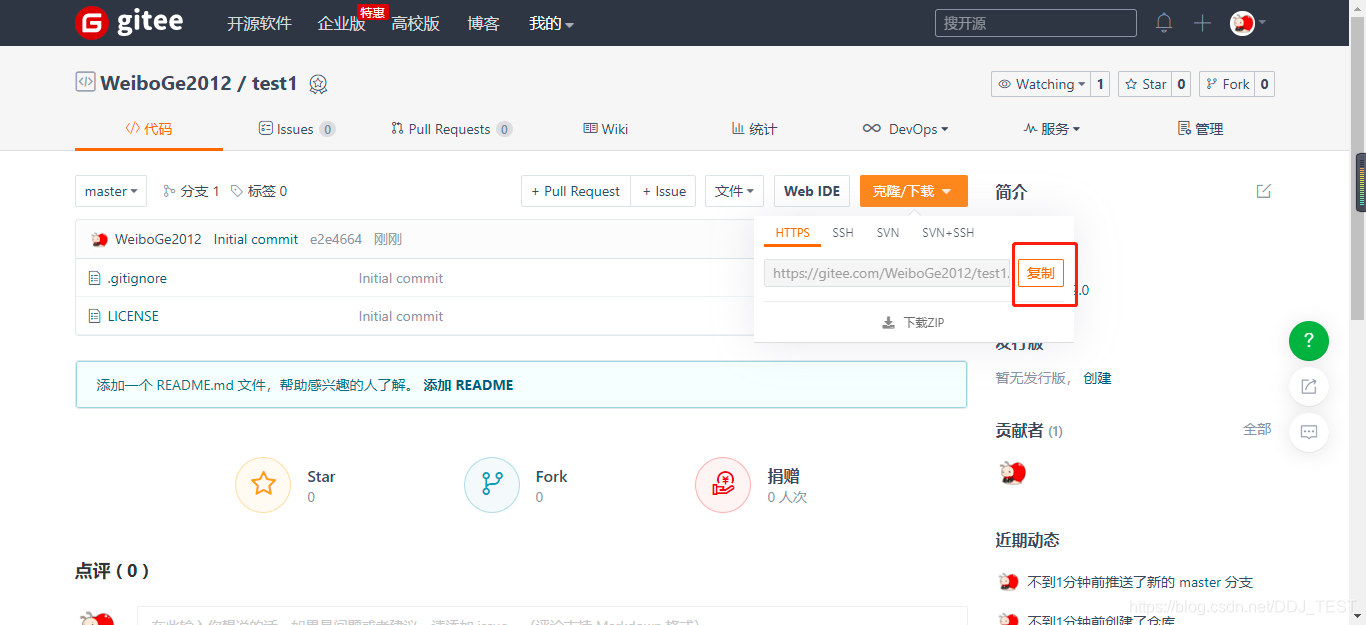Click the HTTPS clone URL field
The width and height of the screenshot is (1366, 625).
click(889, 273)
